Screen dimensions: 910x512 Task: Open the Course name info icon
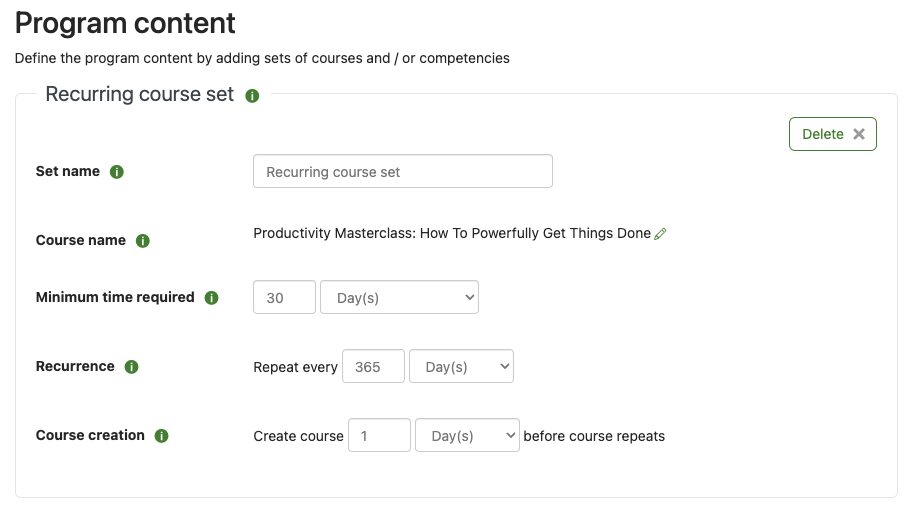tap(143, 241)
